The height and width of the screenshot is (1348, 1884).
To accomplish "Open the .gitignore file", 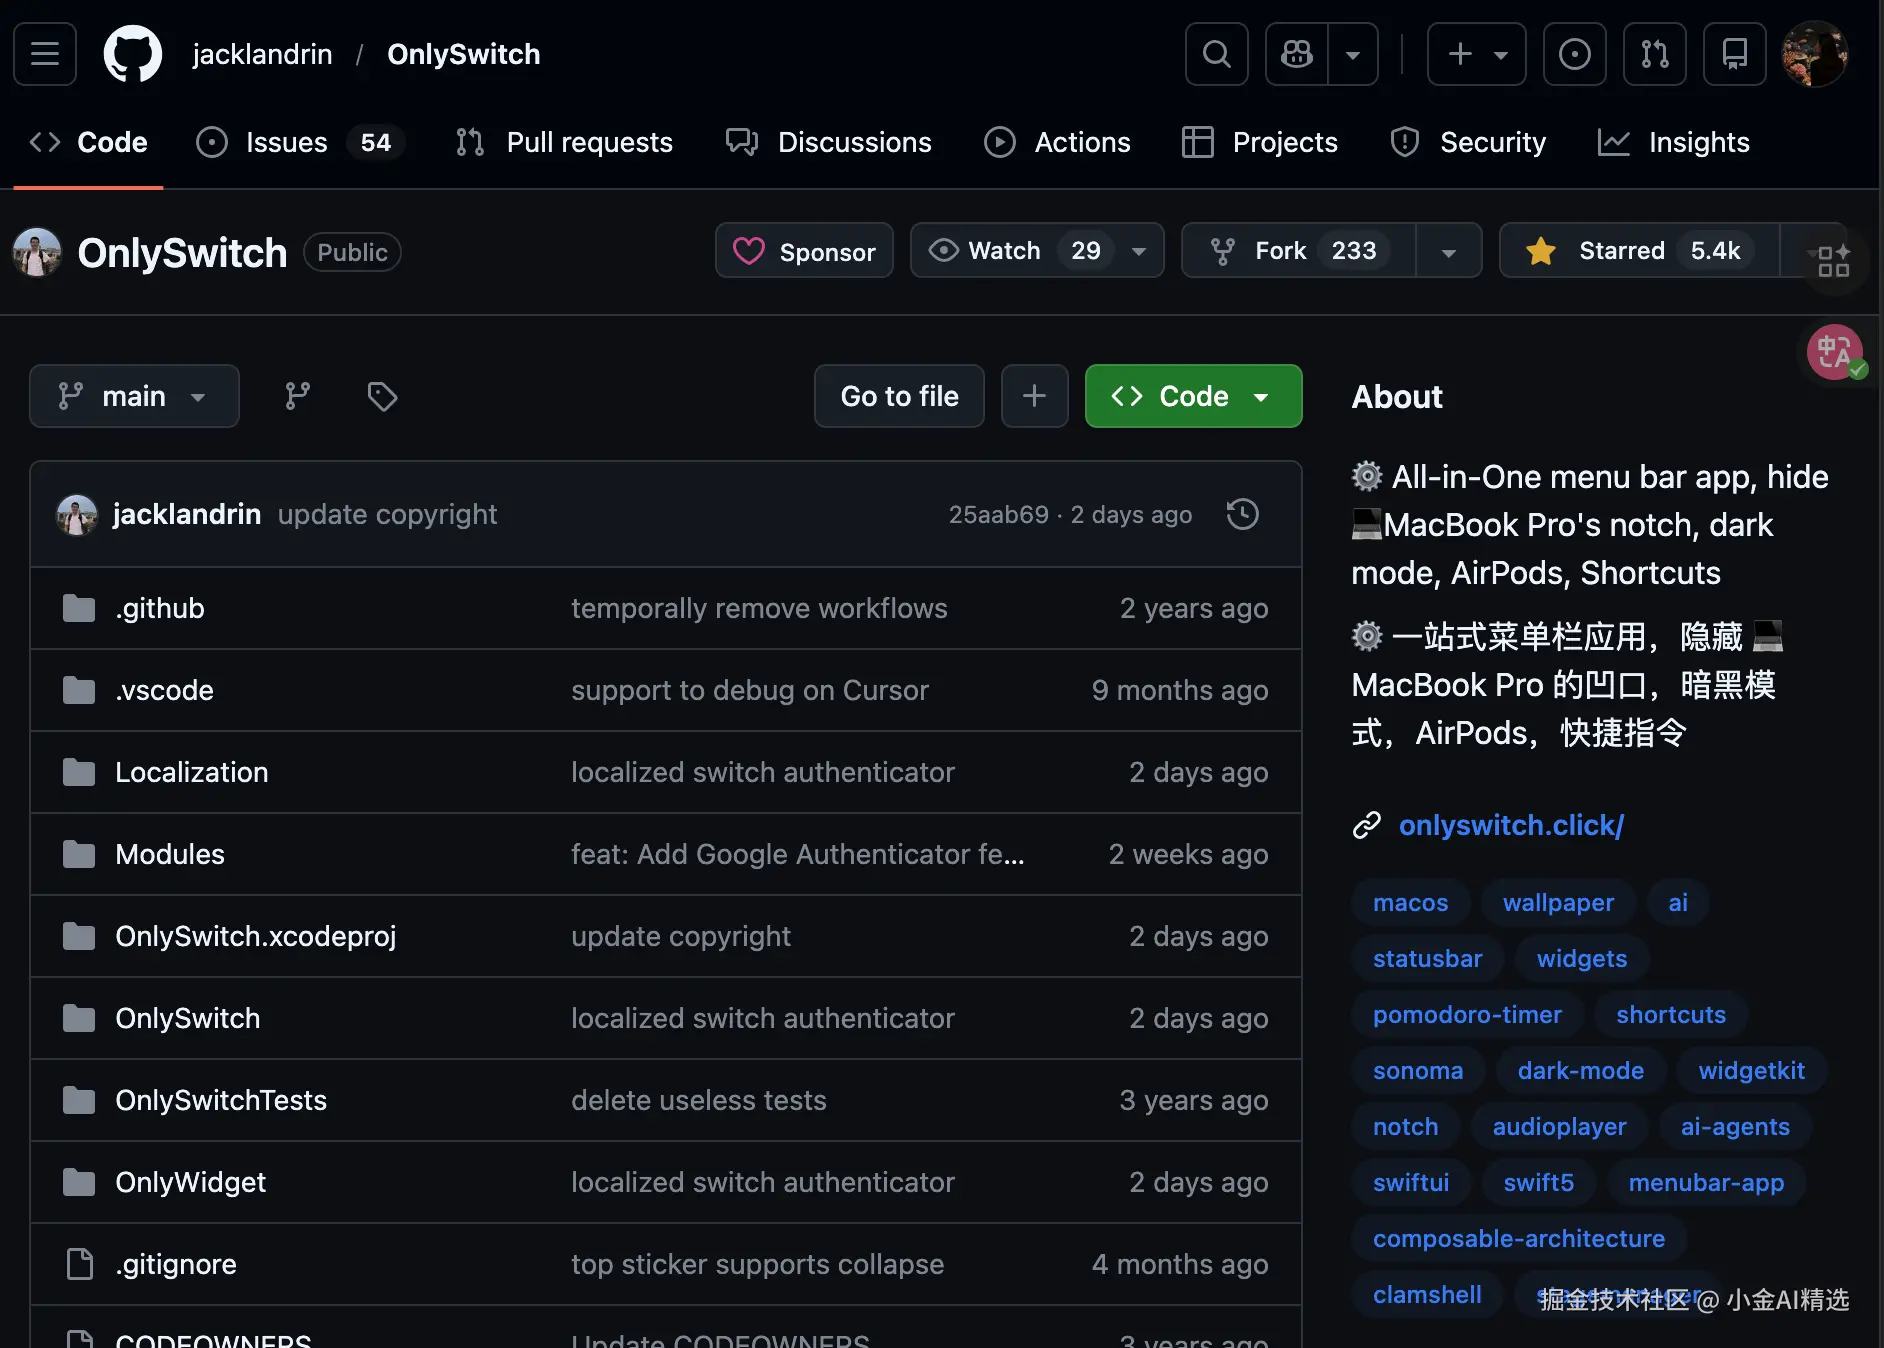I will click(x=176, y=1264).
